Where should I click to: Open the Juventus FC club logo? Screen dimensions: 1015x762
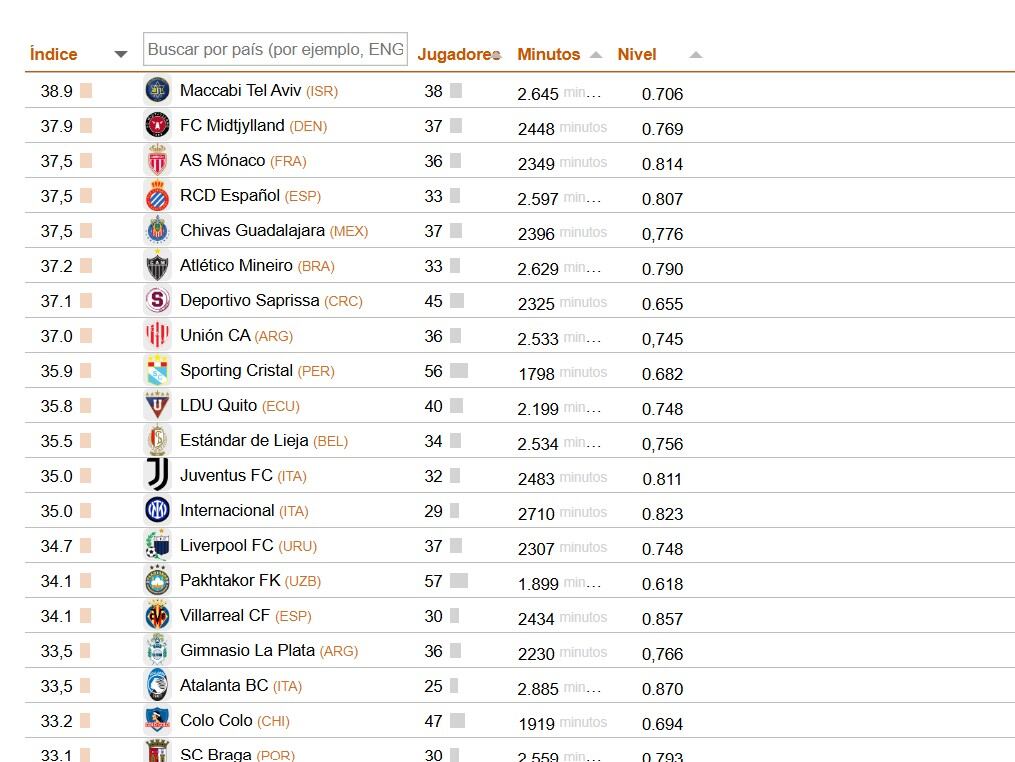[x=157, y=475]
